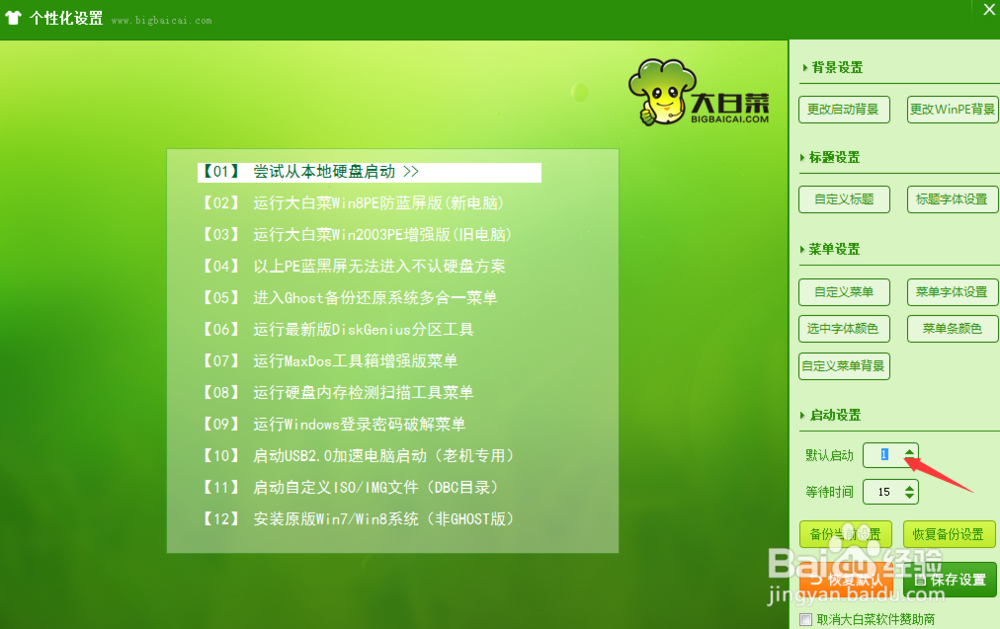The image size is (1000, 629).
Task: Click the hat icon on the title bar
Action: click(x=11, y=14)
